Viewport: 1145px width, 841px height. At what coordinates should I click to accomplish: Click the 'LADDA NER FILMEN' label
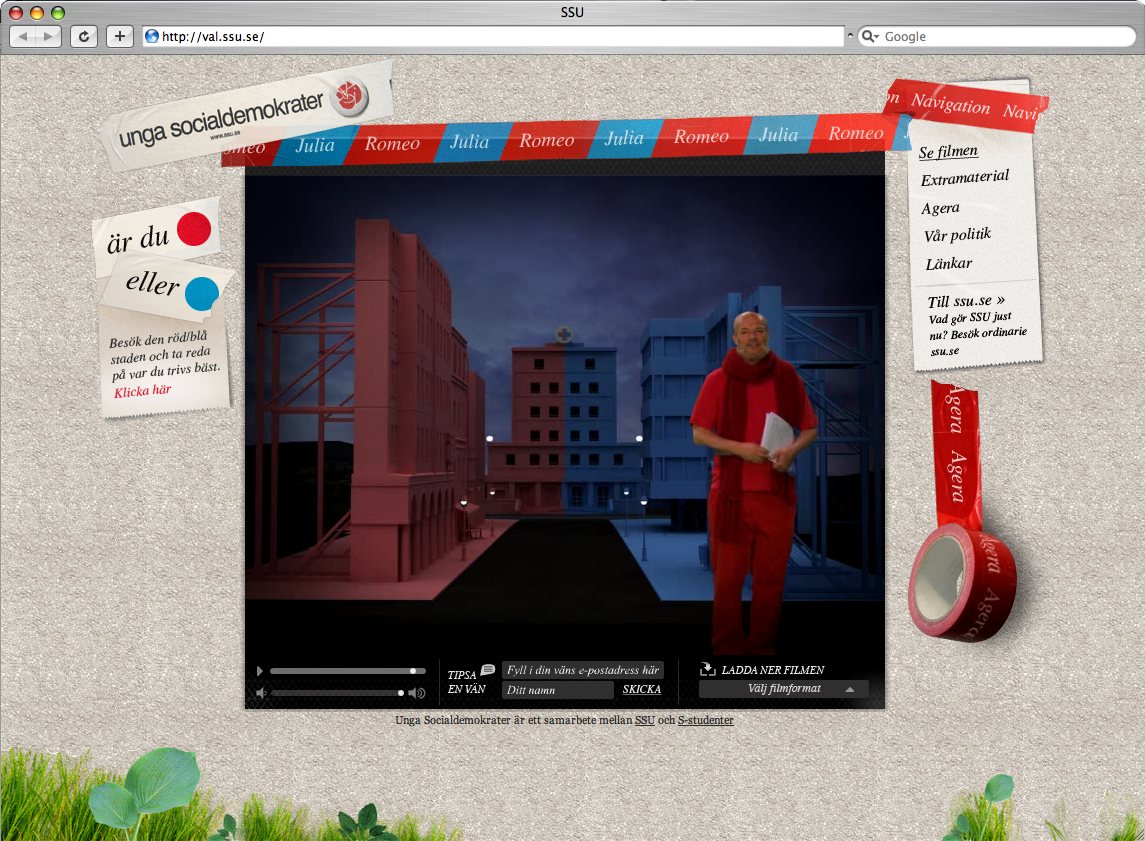click(x=773, y=669)
